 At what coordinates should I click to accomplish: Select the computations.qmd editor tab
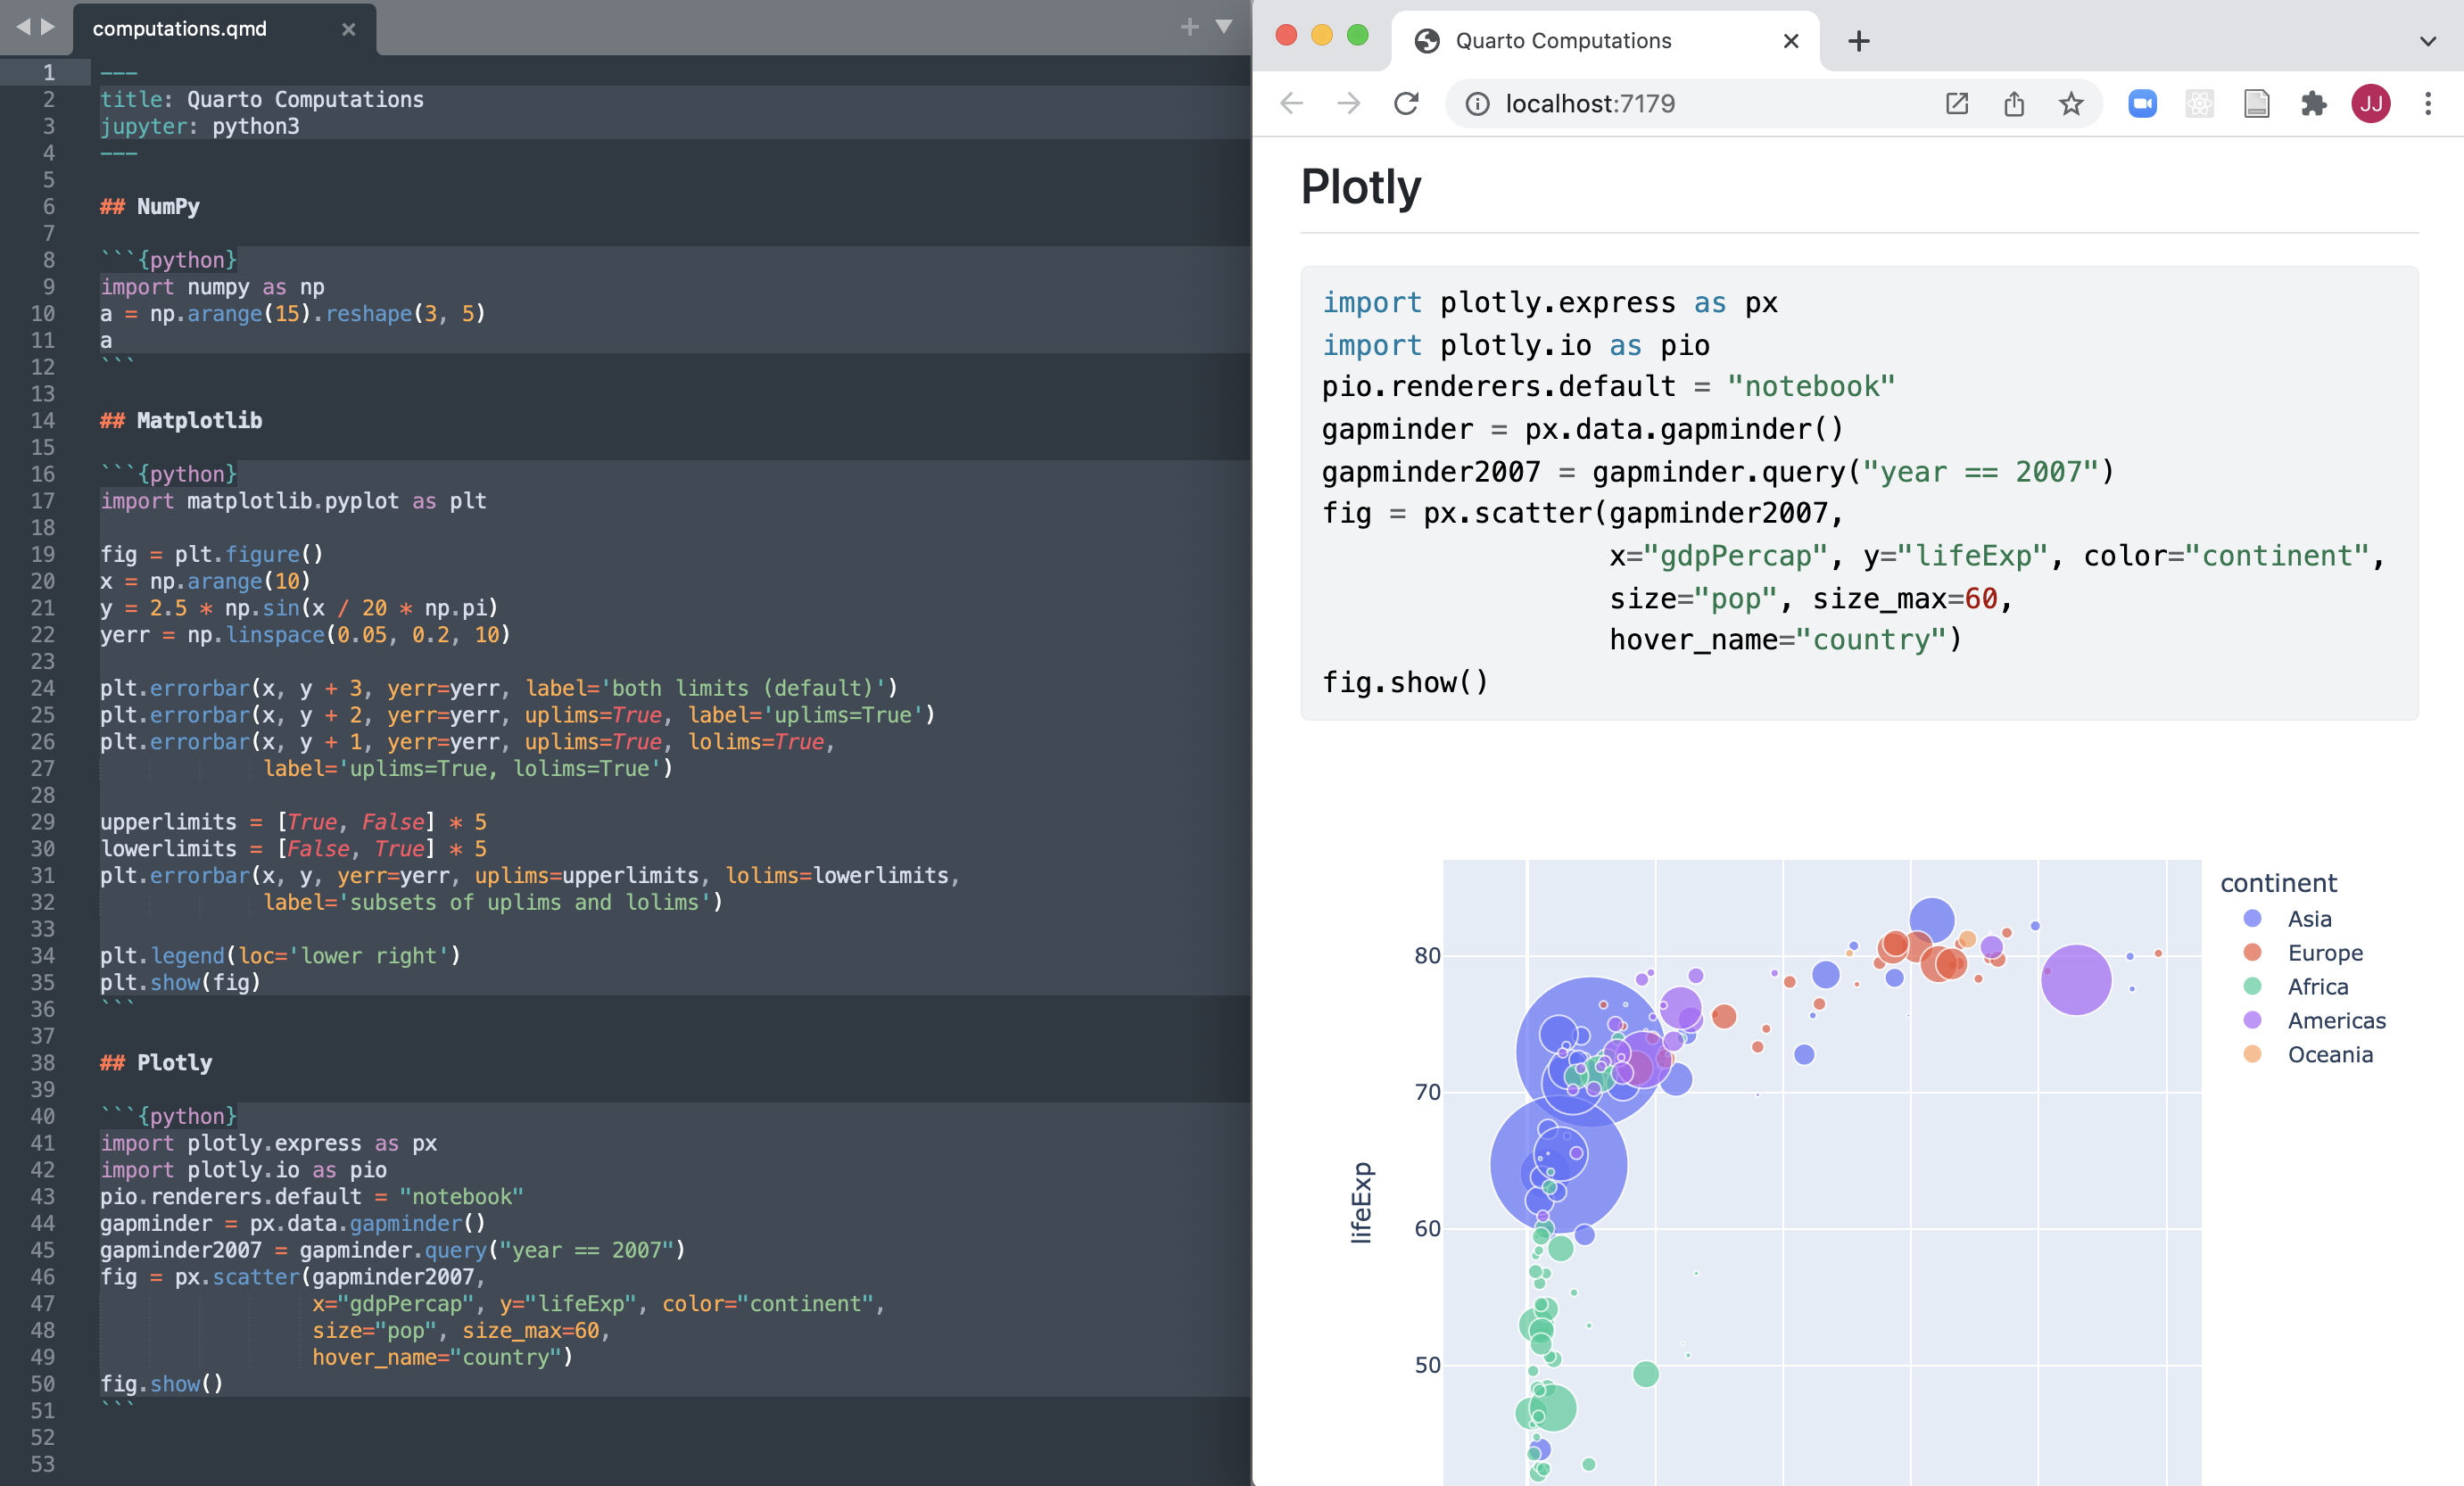[178, 28]
